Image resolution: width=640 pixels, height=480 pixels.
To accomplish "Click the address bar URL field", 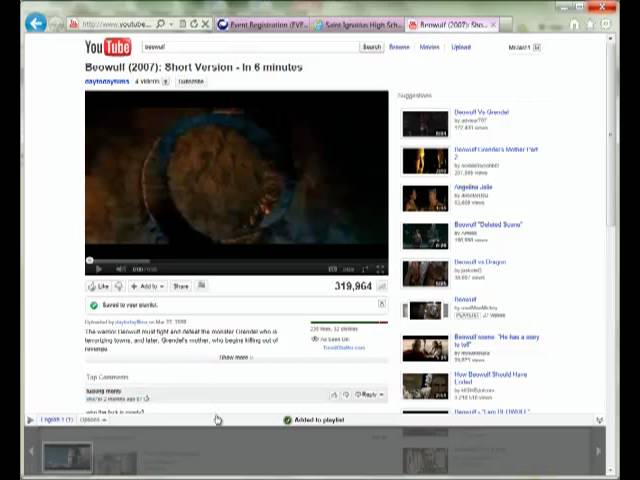I will tap(116, 24).
